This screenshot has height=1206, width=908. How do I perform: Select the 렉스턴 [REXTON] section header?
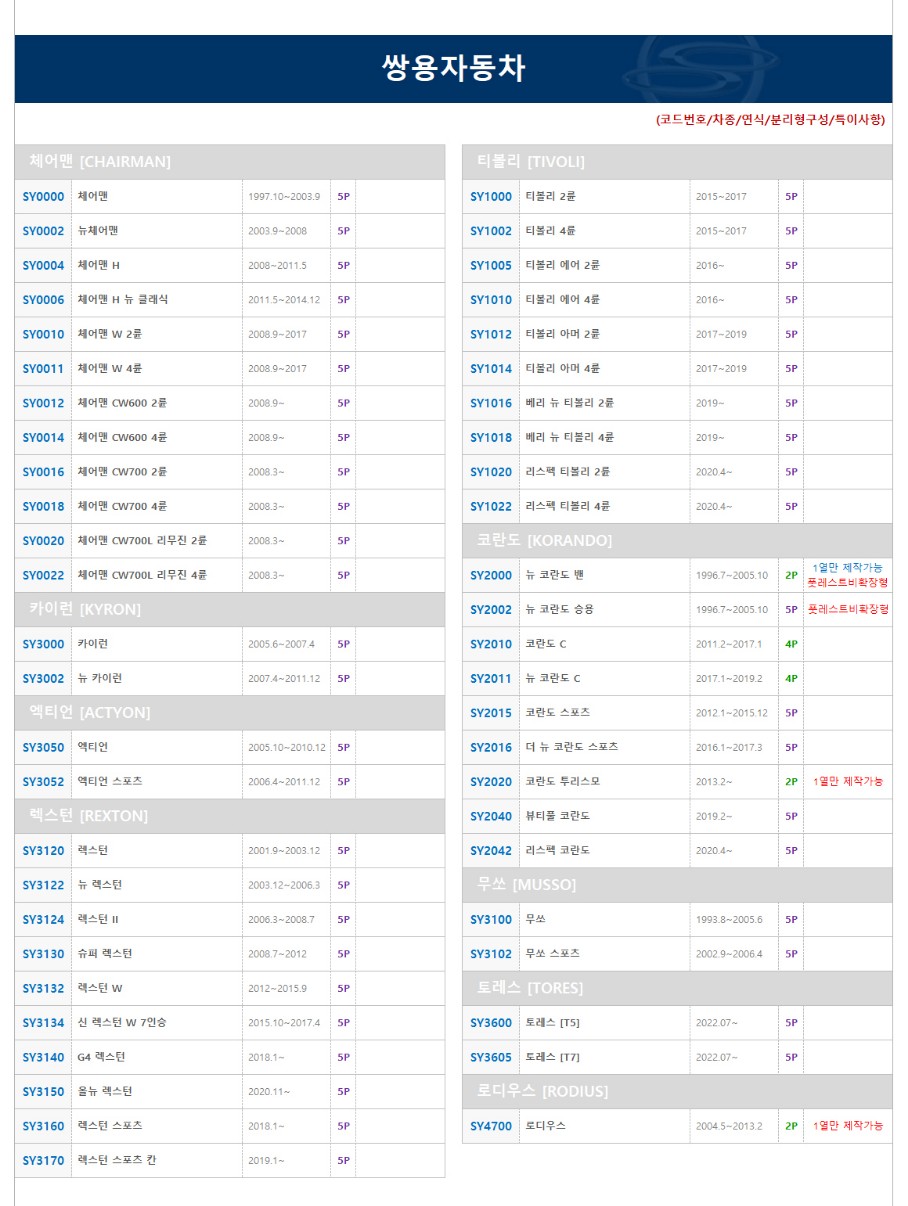89,816
